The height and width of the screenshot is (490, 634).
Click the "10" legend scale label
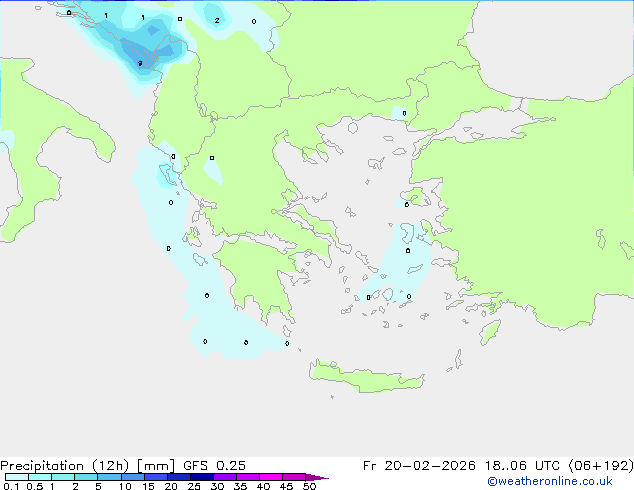point(125,486)
